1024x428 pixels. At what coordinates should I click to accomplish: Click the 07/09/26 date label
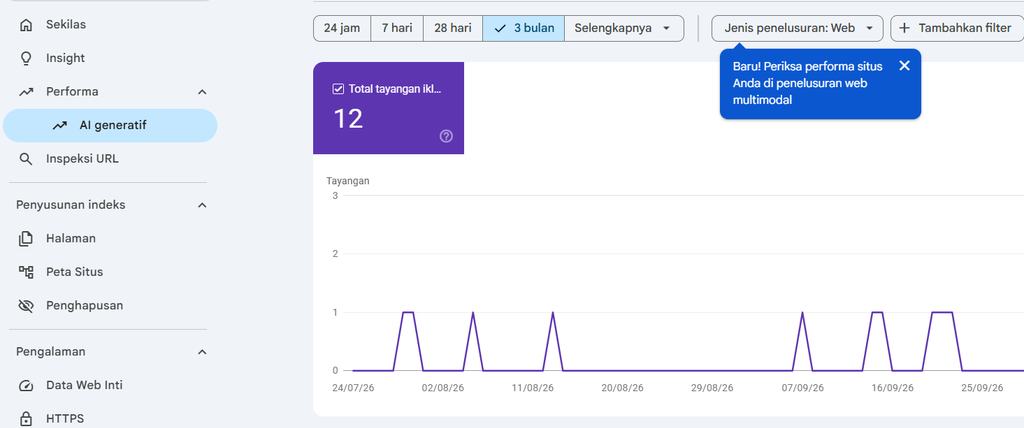click(x=803, y=387)
